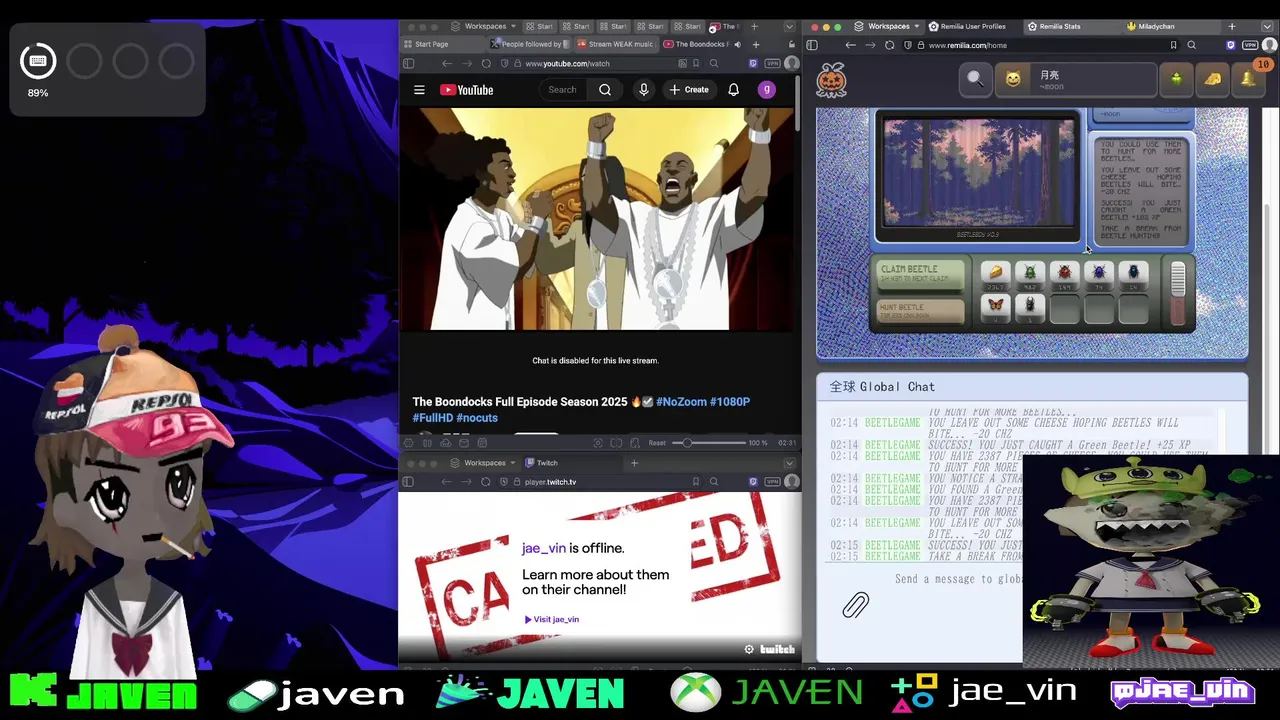1280x720 pixels.
Task: Open the Remilia magnifier search button
Action: [x=975, y=79]
